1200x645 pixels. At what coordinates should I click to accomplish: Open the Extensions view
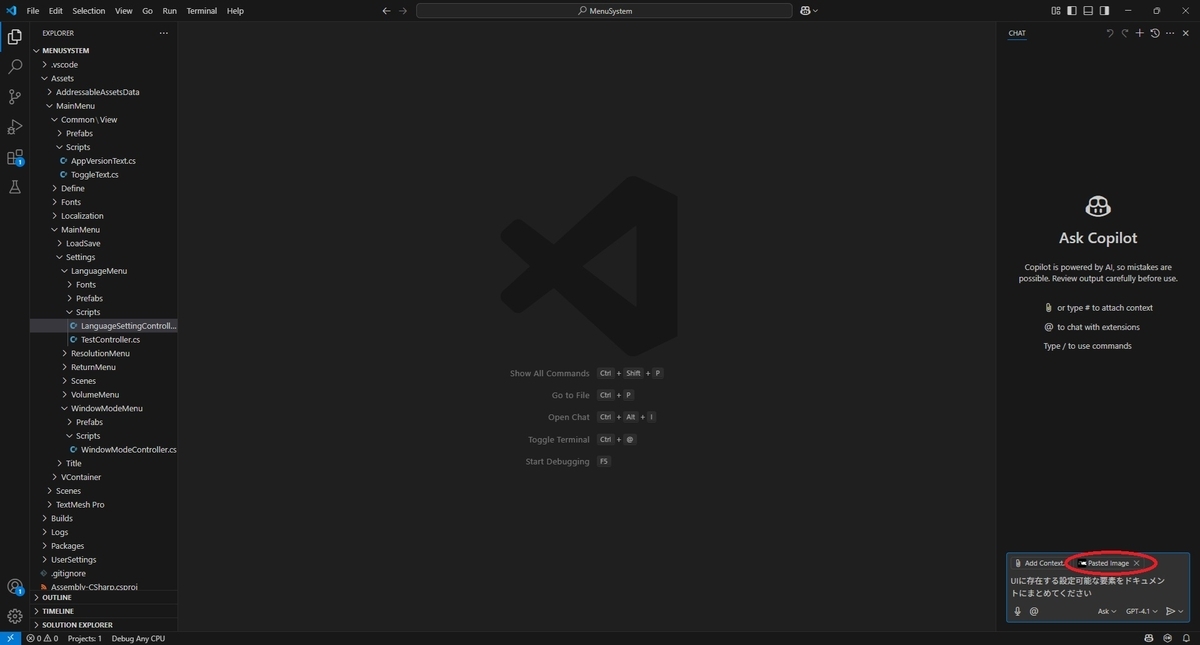coord(15,157)
